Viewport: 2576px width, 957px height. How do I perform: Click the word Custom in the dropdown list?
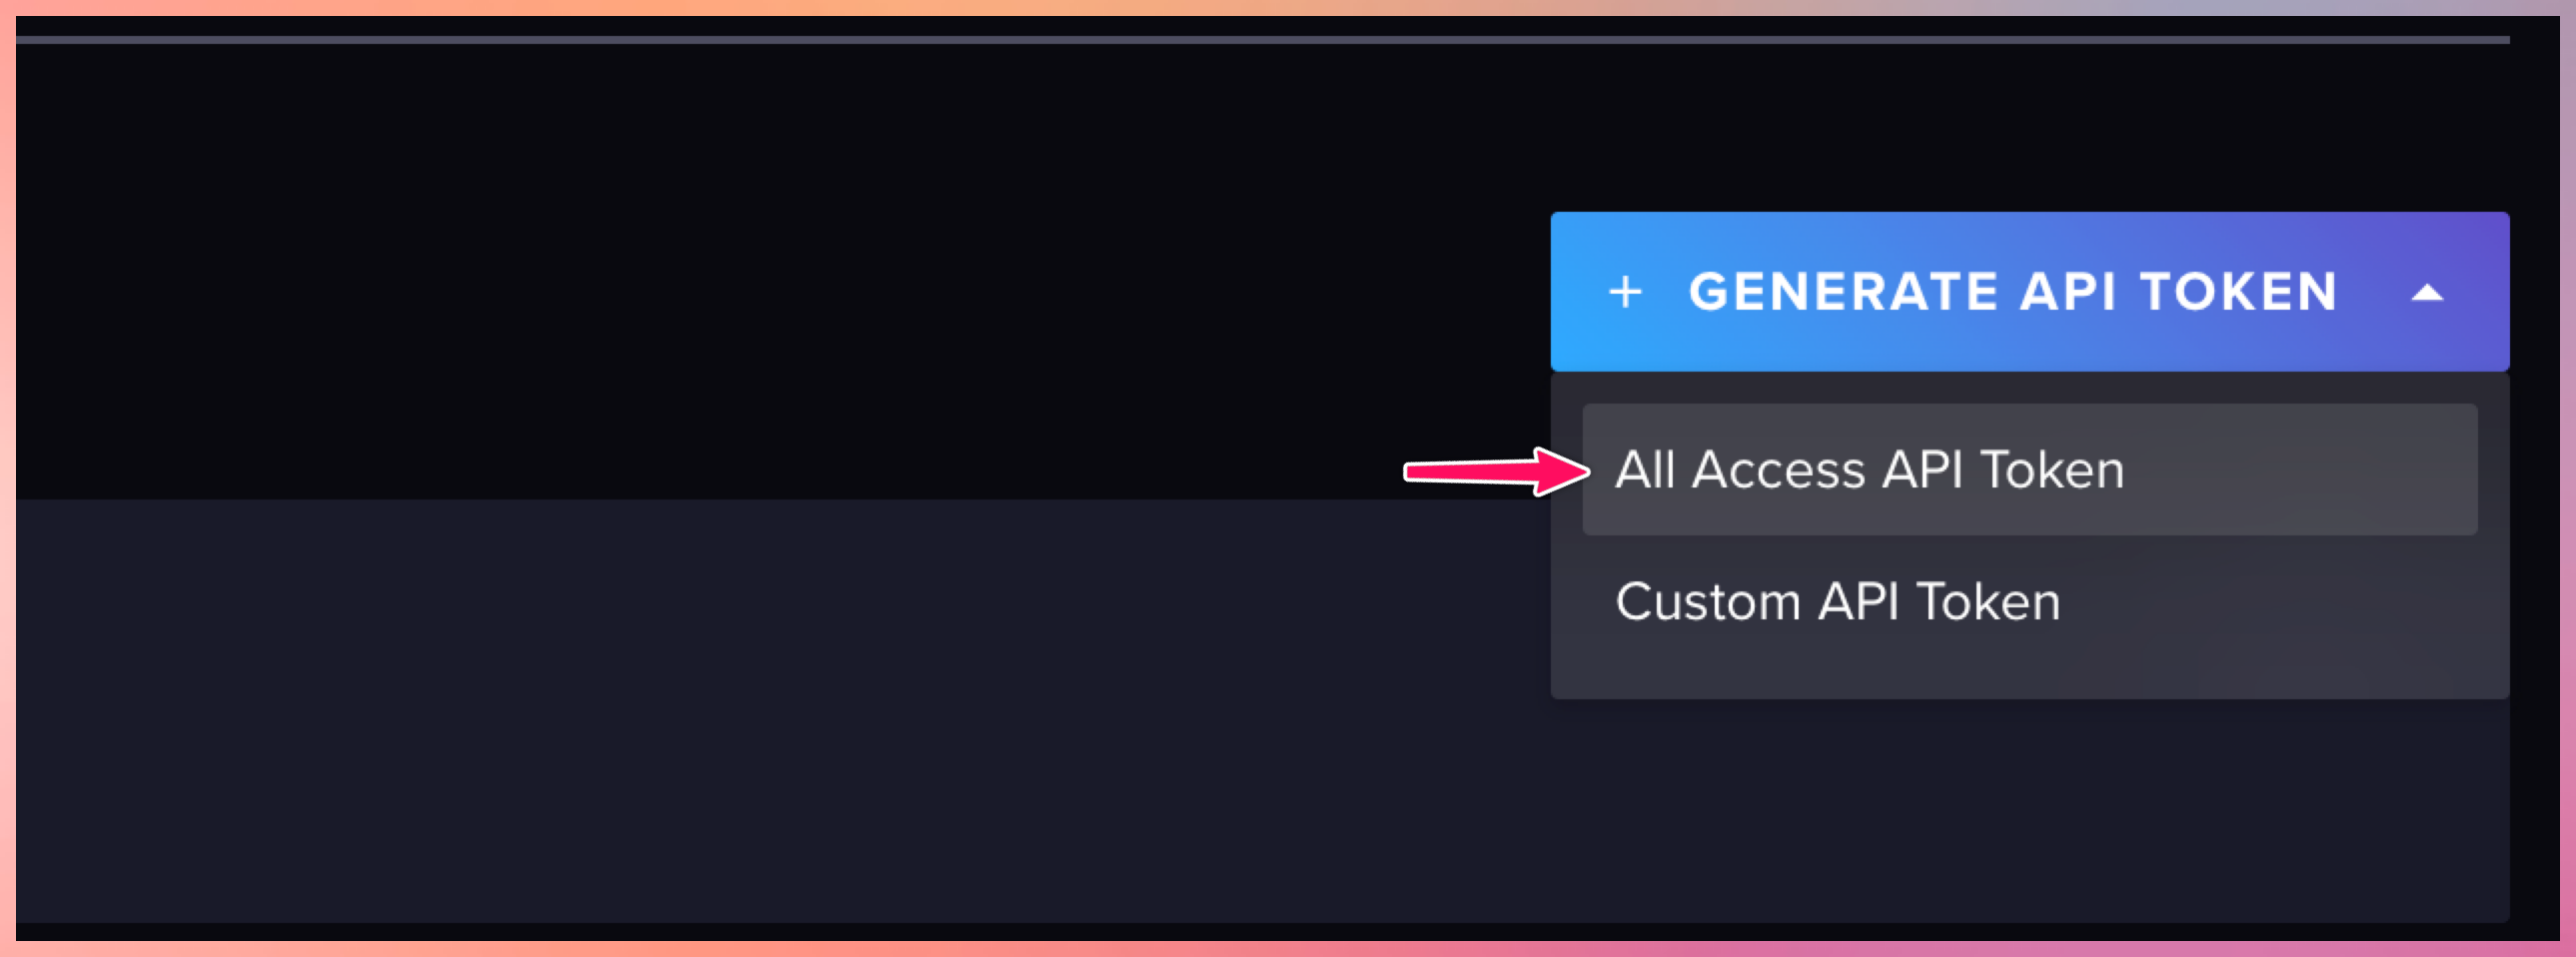click(x=1708, y=601)
